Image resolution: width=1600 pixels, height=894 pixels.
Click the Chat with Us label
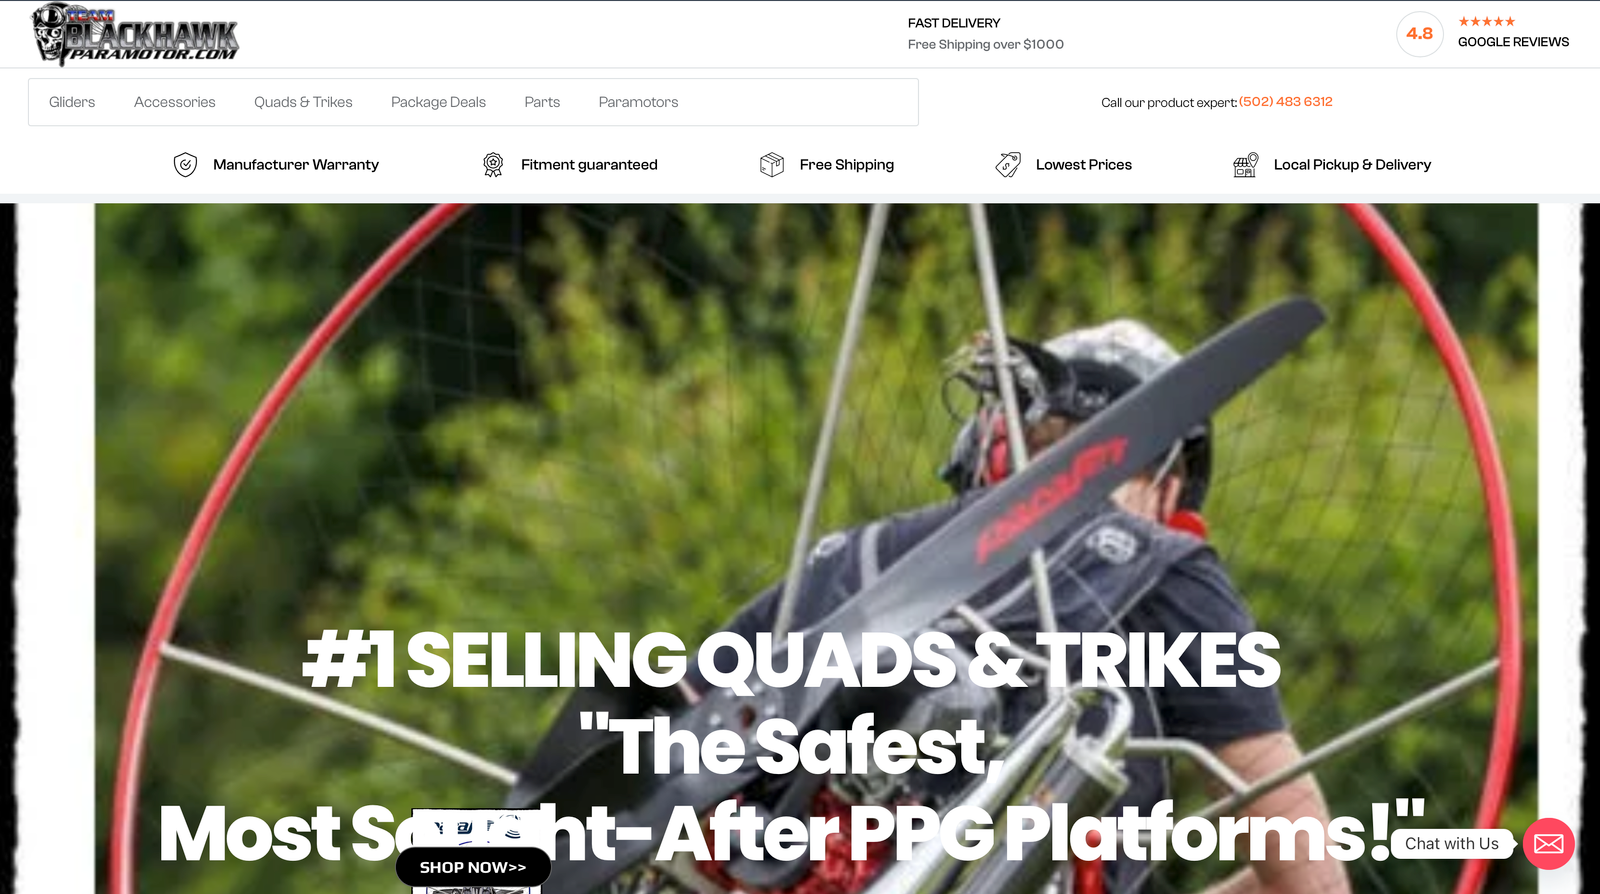[1452, 844]
